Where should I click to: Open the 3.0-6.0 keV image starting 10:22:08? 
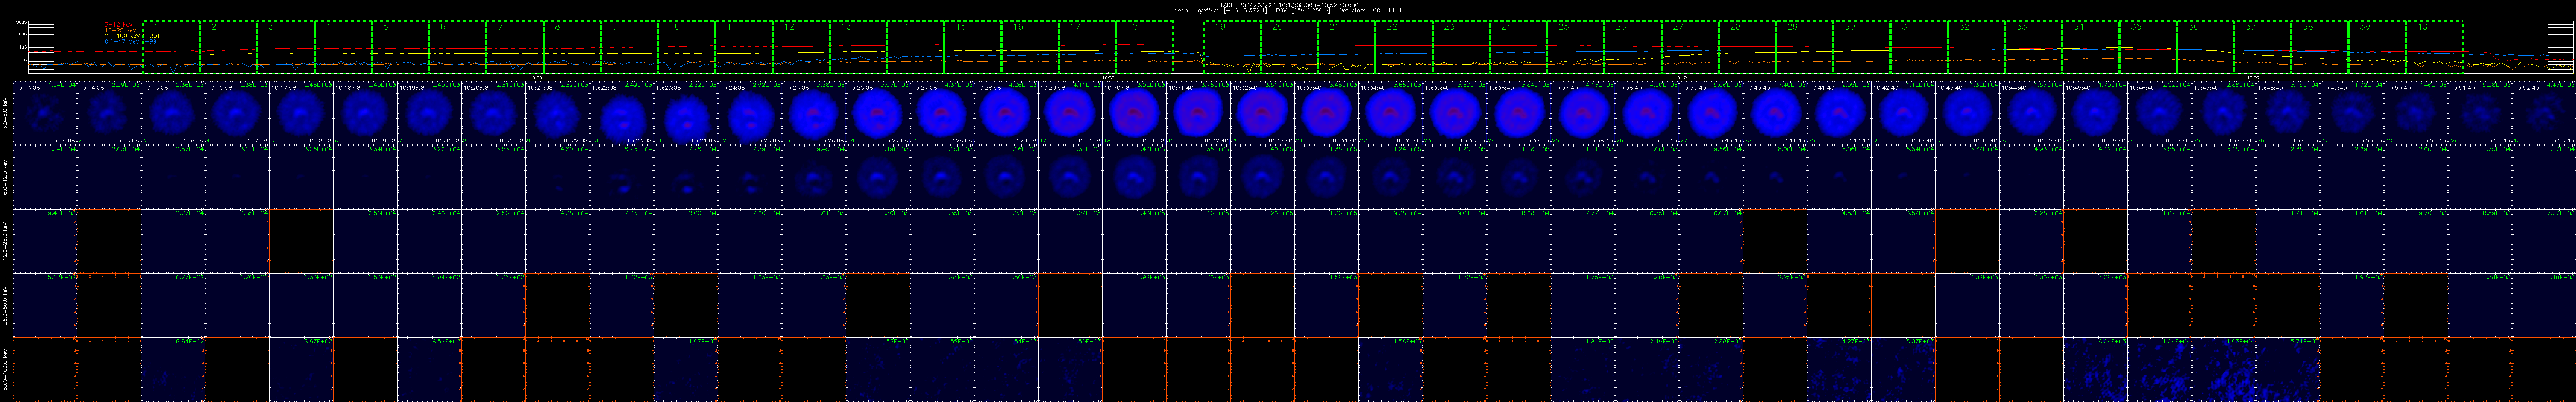pyautogui.click(x=622, y=113)
